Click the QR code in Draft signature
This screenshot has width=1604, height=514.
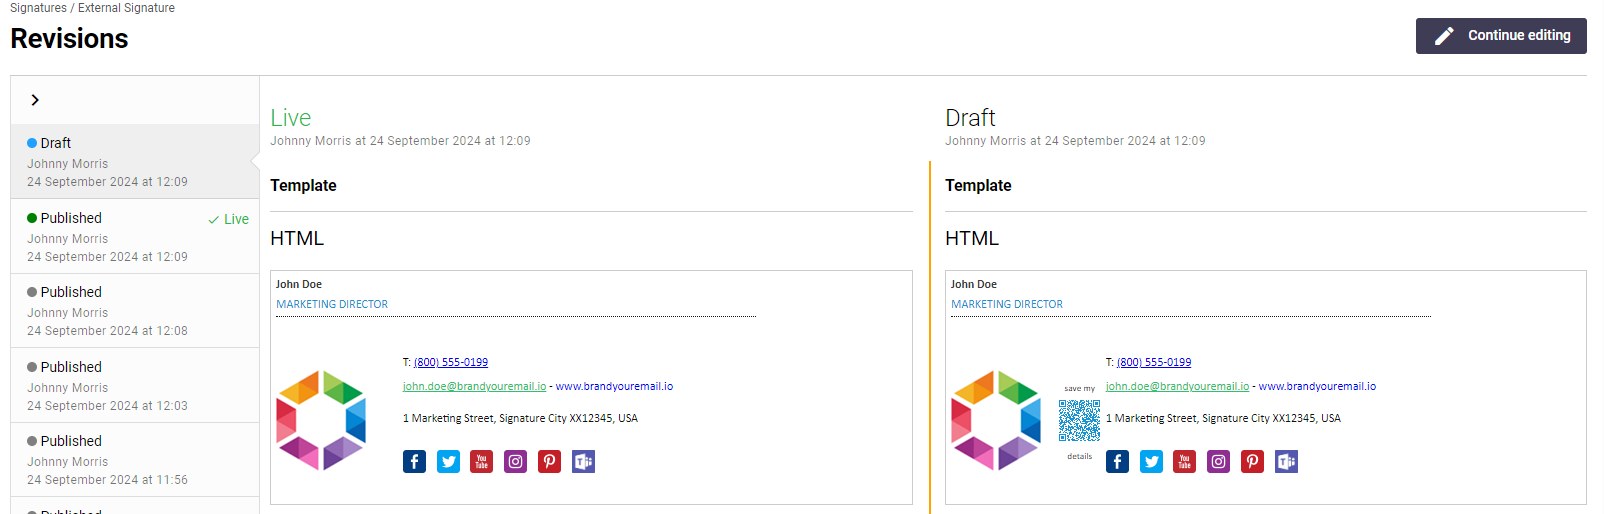[1080, 421]
